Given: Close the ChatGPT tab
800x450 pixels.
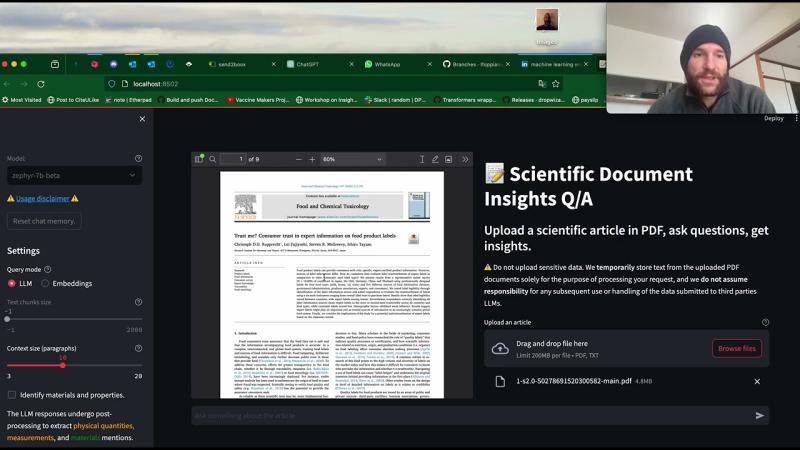Looking at the screenshot, I should 352,64.
